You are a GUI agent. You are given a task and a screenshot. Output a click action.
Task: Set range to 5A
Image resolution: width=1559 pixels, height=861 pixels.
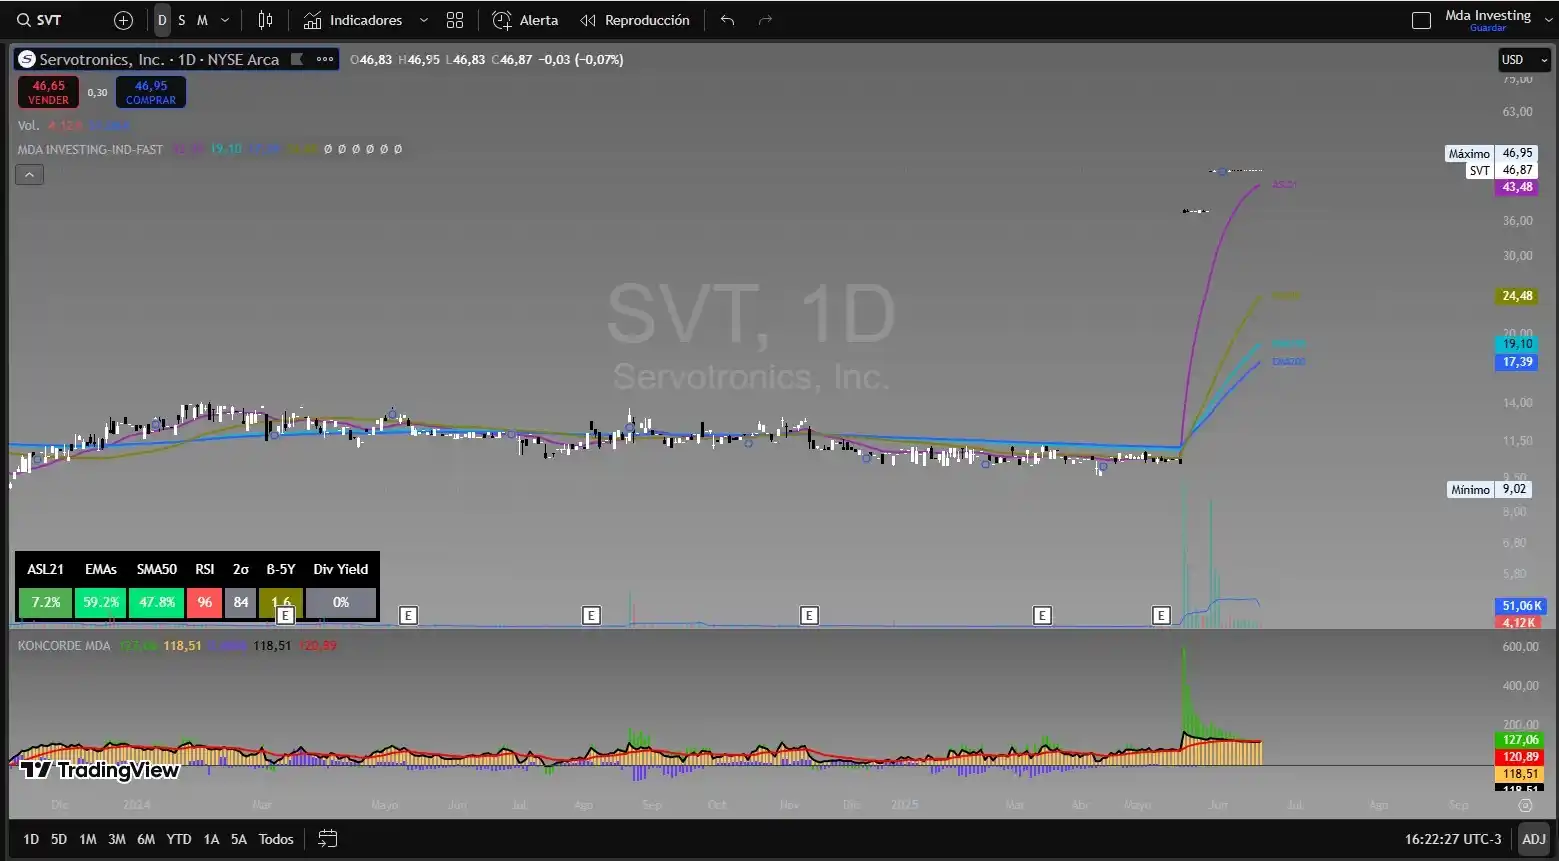(239, 839)
